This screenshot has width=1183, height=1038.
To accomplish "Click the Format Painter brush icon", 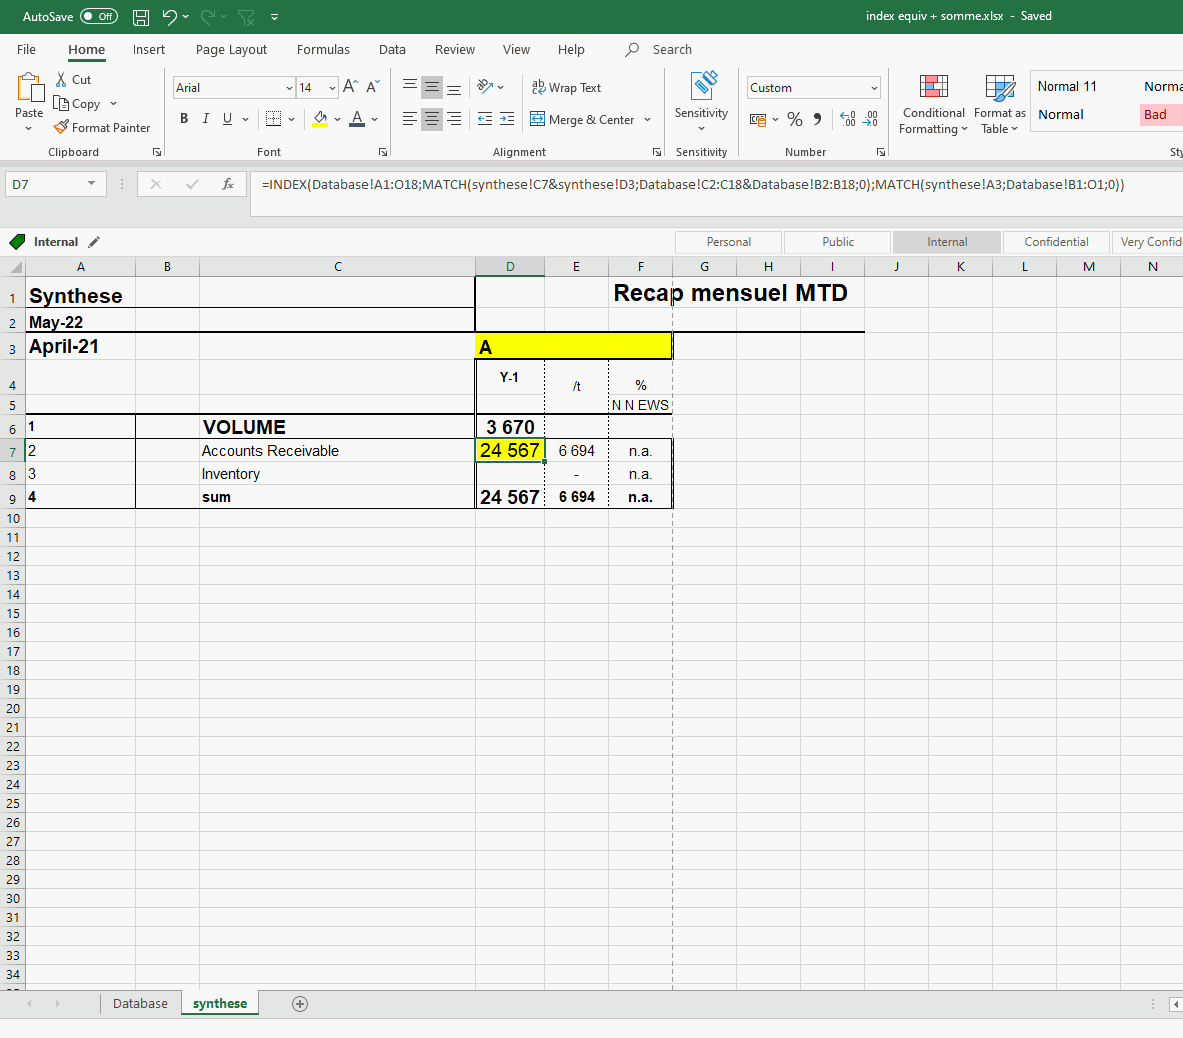I will (x=62, y=127).
